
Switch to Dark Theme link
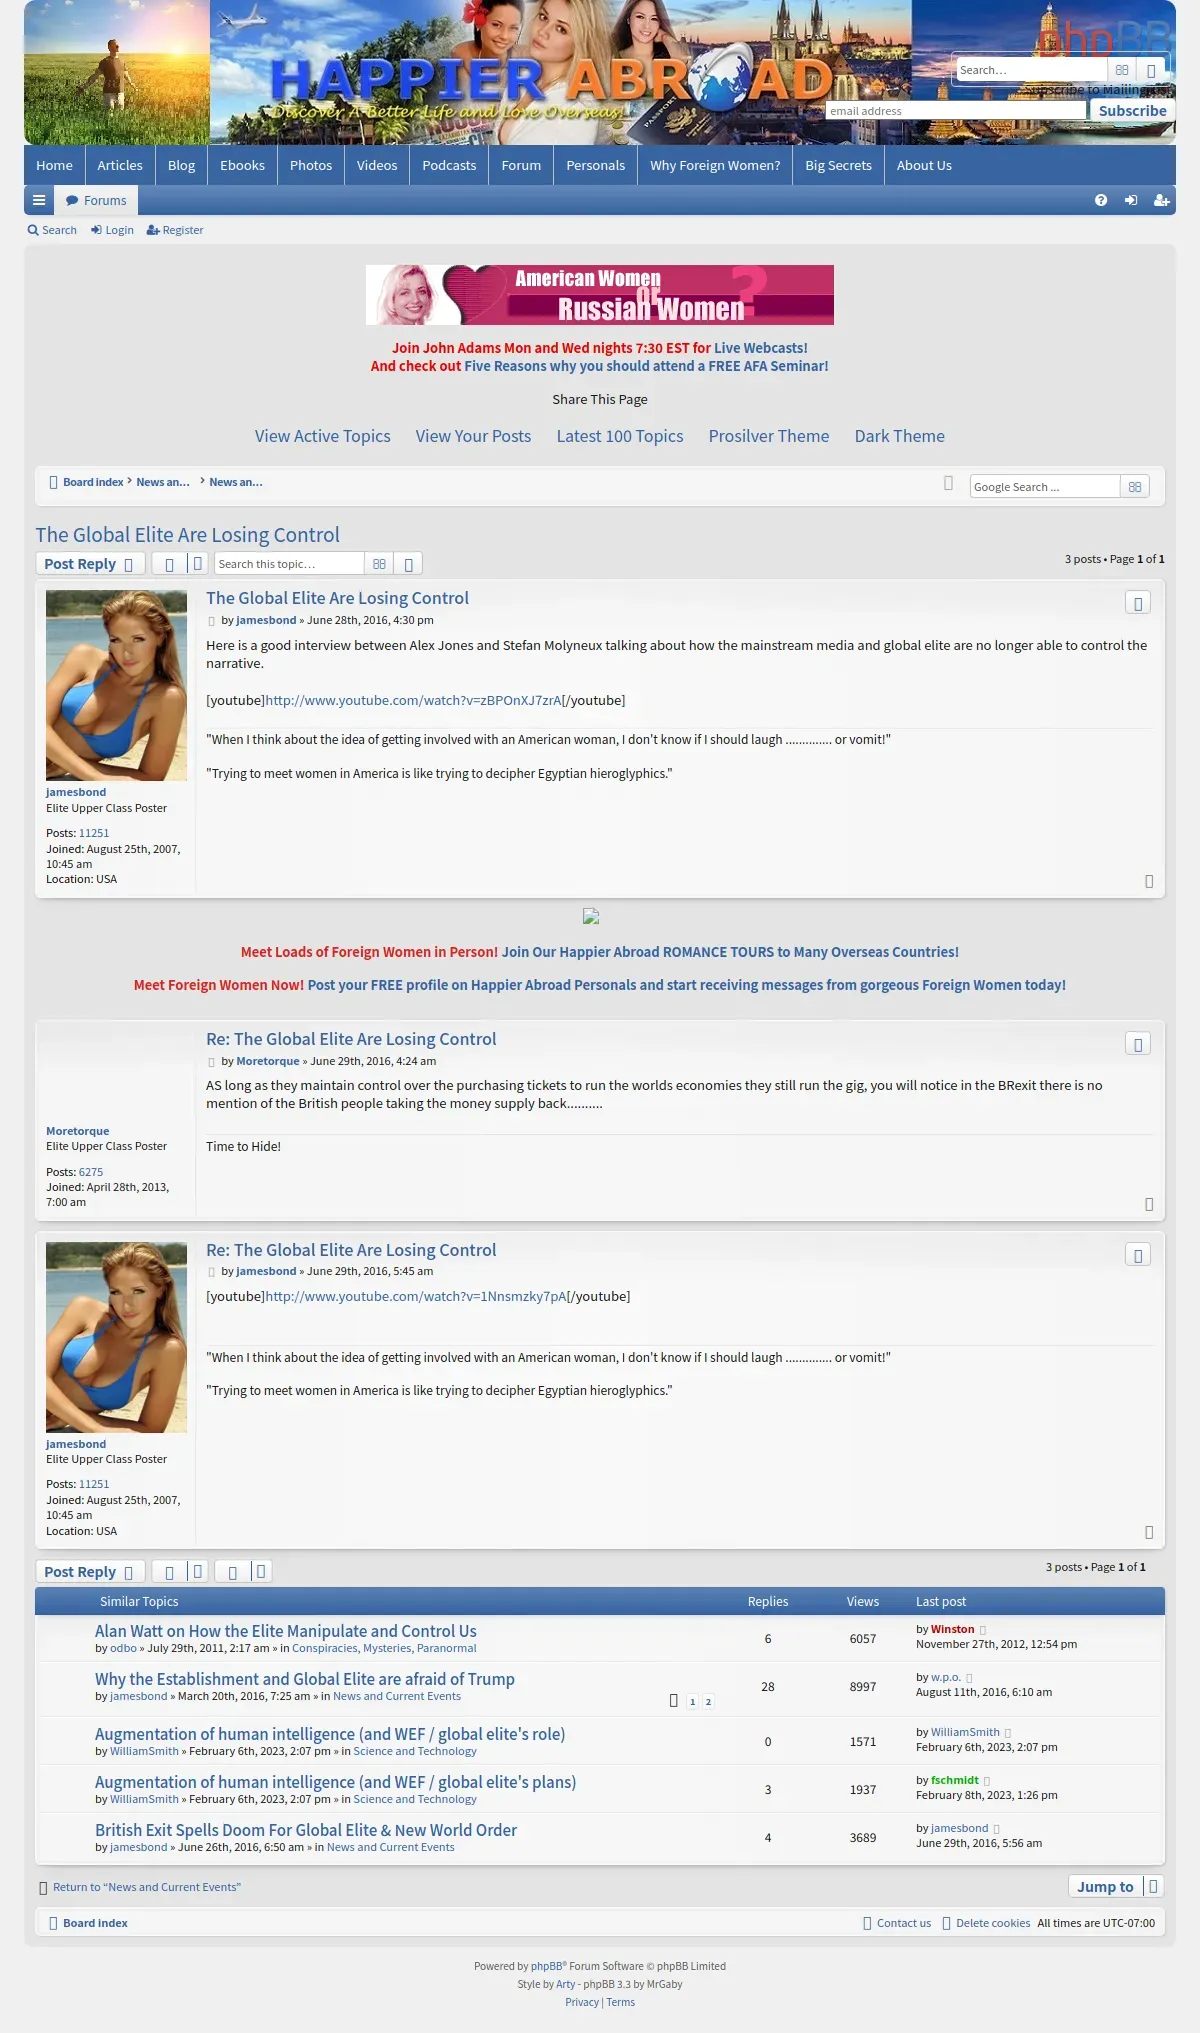tap(899, 436)
